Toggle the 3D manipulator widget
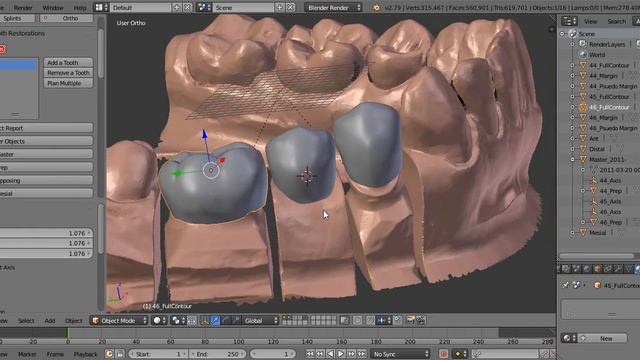This screenshot has height=360, width=640. [204, 321]
